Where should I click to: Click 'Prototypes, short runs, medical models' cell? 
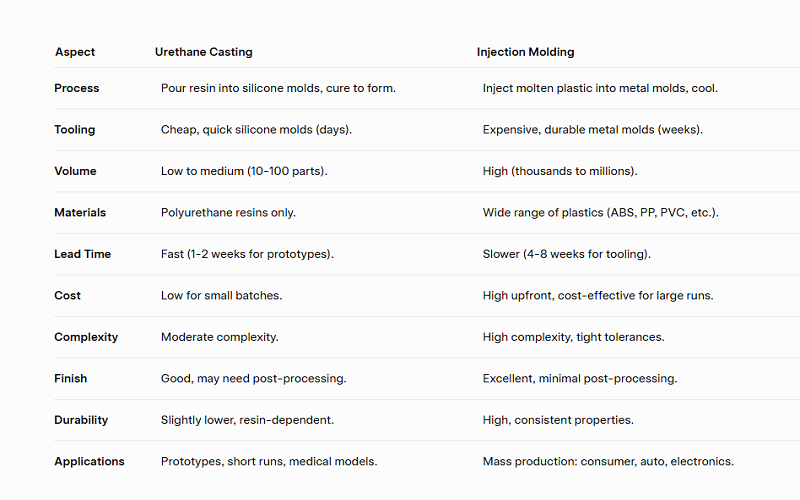pos(269,461)
